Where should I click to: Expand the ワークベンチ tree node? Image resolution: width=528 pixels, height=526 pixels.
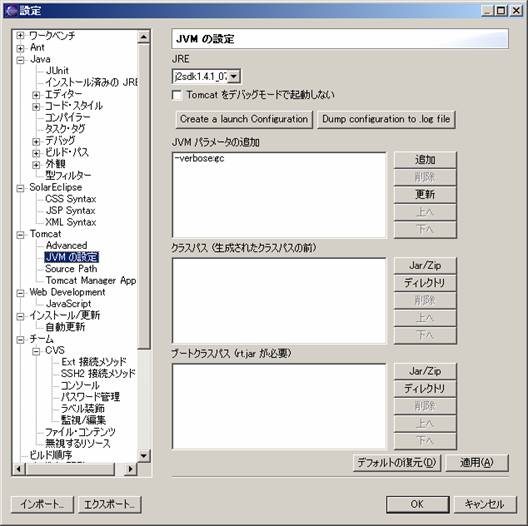click(20, 36)
